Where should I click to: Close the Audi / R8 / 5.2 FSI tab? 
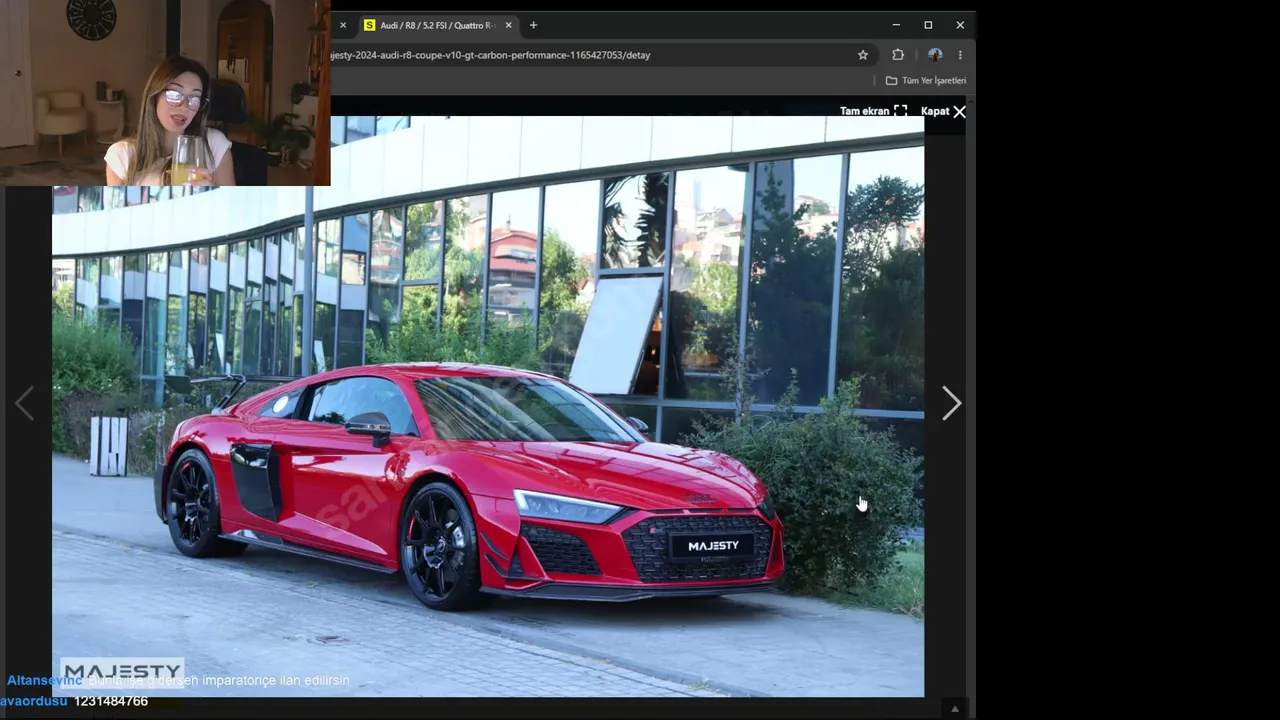pos(508,25)
